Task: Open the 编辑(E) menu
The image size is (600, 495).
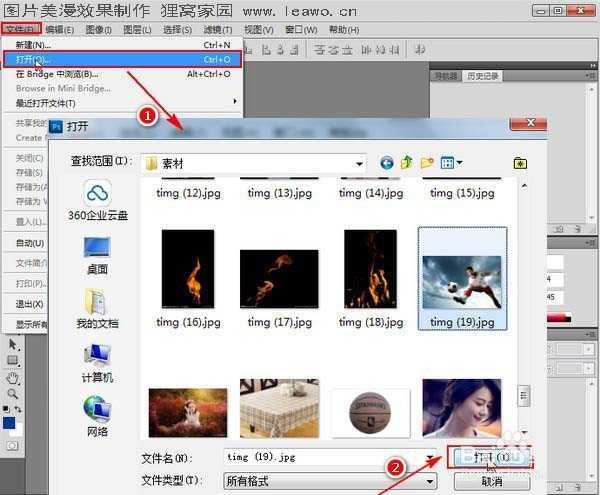Action: click(x=59, y=29)
